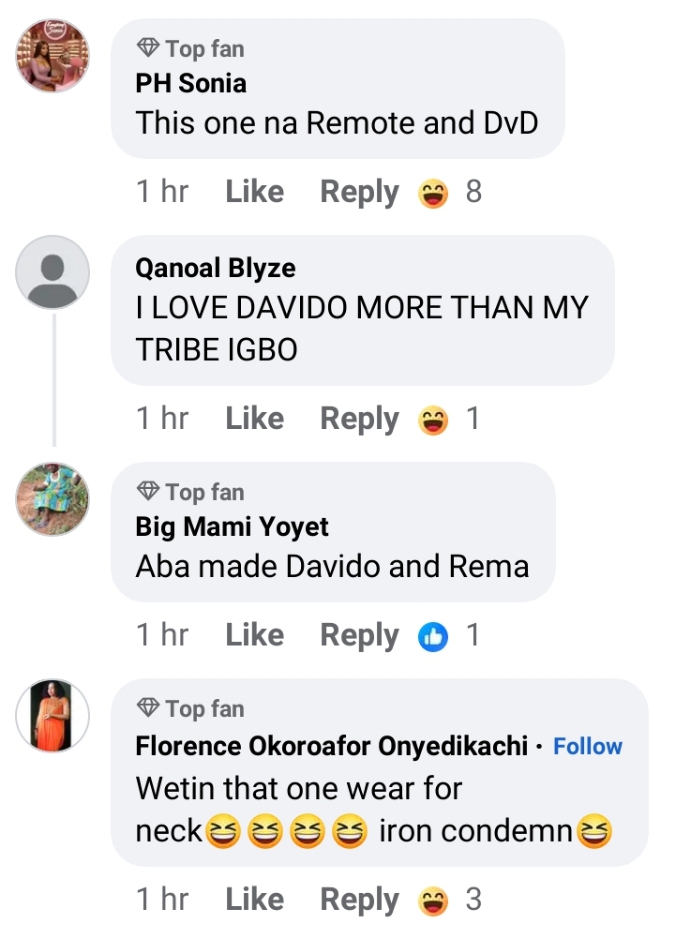Viewport: 675px width, 928px height.
Task: Open PH Sonia's profile picture
Action: coord(53,55)
